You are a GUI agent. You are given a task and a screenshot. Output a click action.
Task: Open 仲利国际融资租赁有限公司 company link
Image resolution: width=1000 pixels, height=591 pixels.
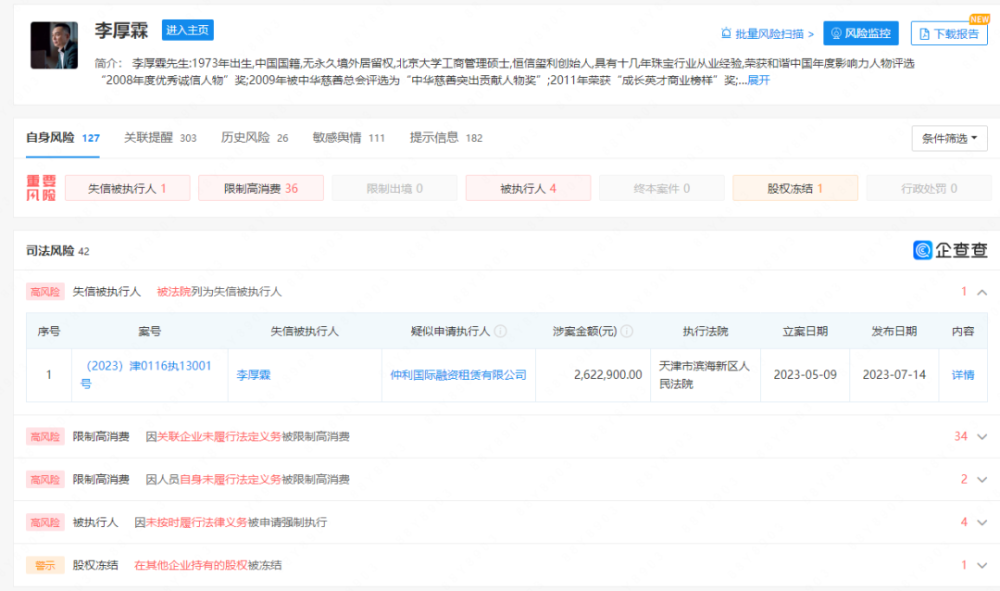tap(458, 375)
